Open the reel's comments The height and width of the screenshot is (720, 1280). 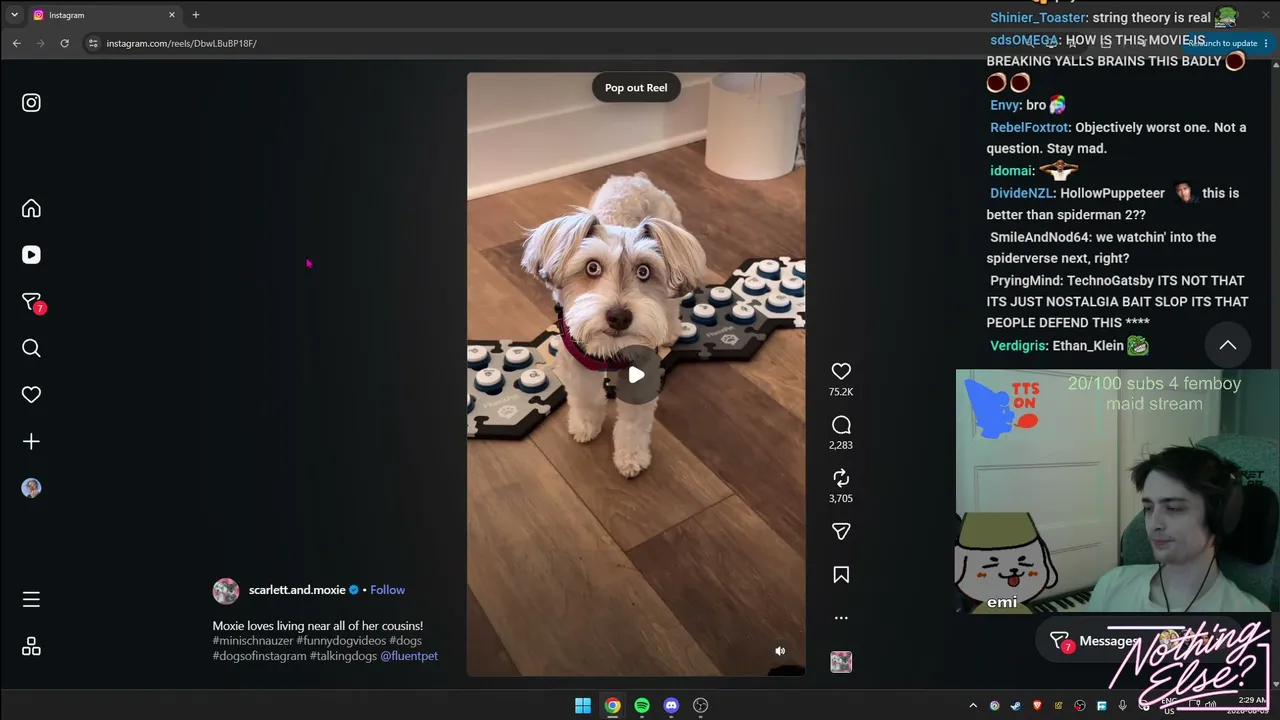[x=841, y=425]
